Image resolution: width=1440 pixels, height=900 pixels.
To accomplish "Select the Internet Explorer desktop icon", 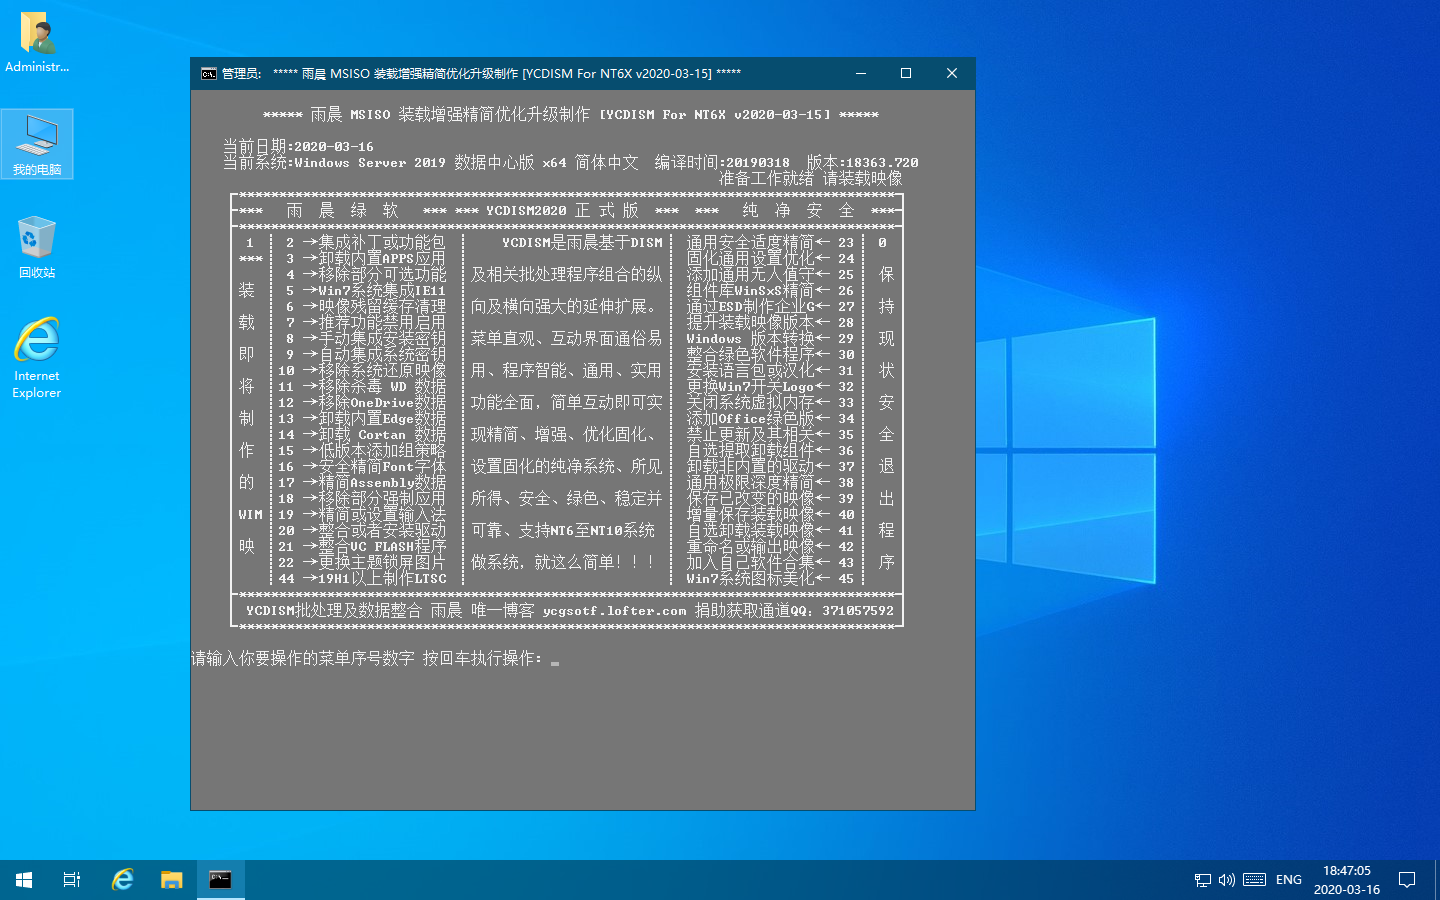I will [x=37, y=358].
